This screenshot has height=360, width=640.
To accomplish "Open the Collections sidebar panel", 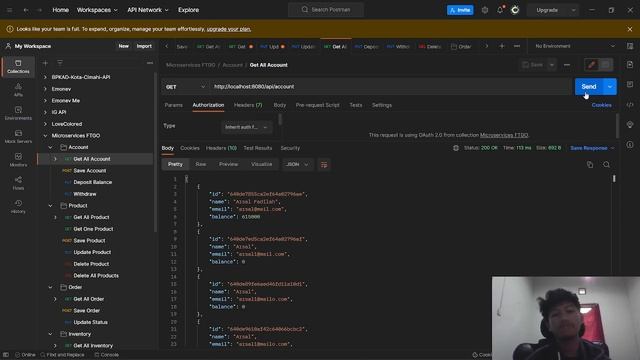I will pos(18,66).
